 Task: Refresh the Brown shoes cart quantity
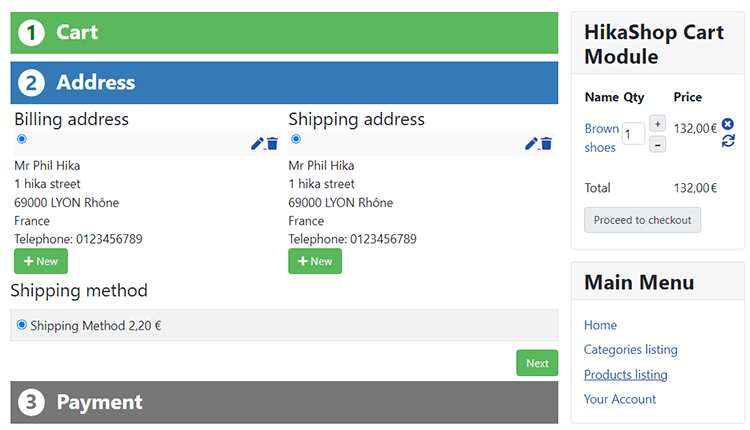pyautogui.click(x=728, y=141)
